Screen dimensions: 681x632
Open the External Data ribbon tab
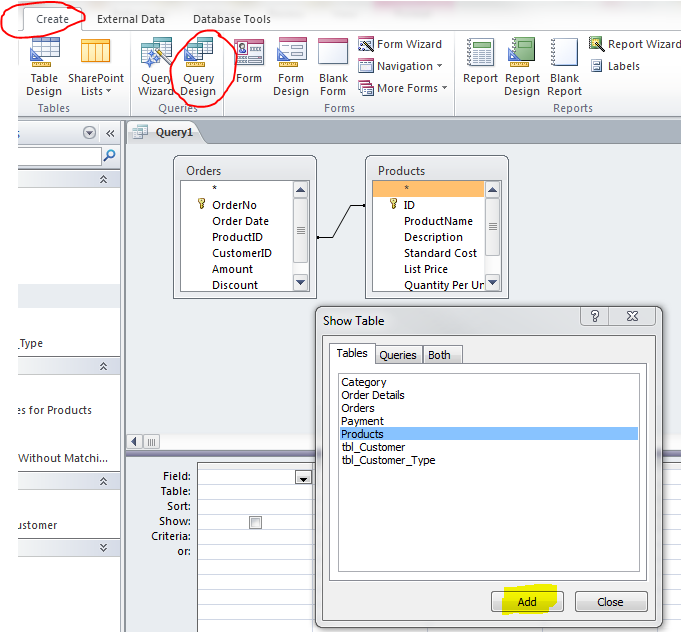[131, 19]
